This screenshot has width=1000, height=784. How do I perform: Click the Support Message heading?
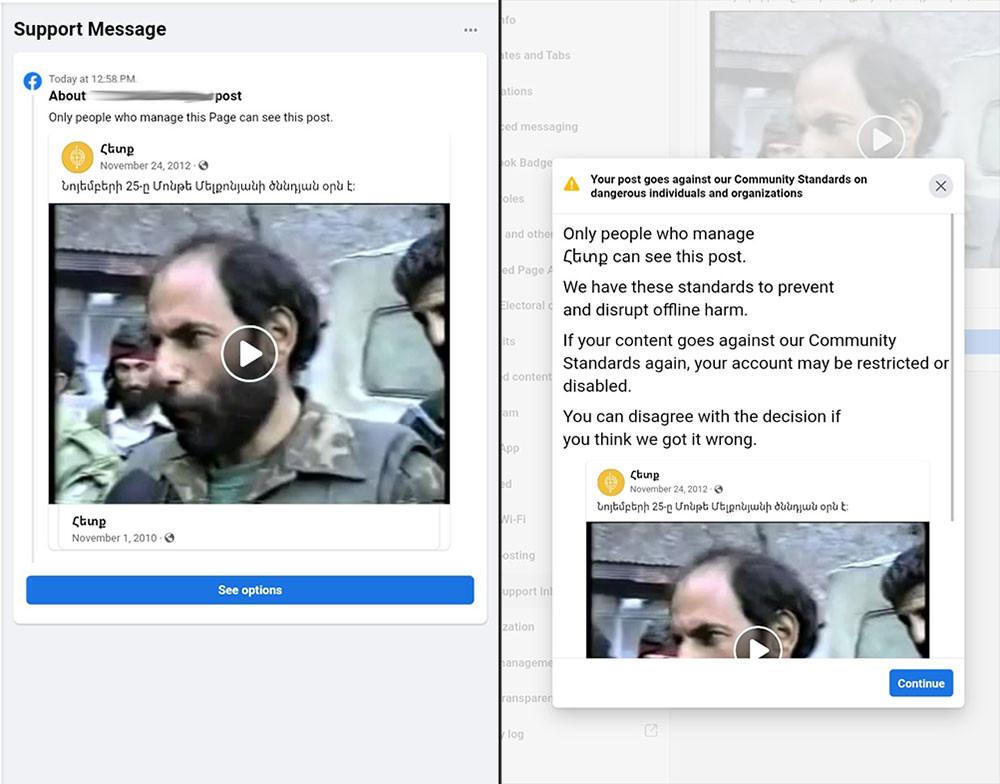(x=90, y=29)
